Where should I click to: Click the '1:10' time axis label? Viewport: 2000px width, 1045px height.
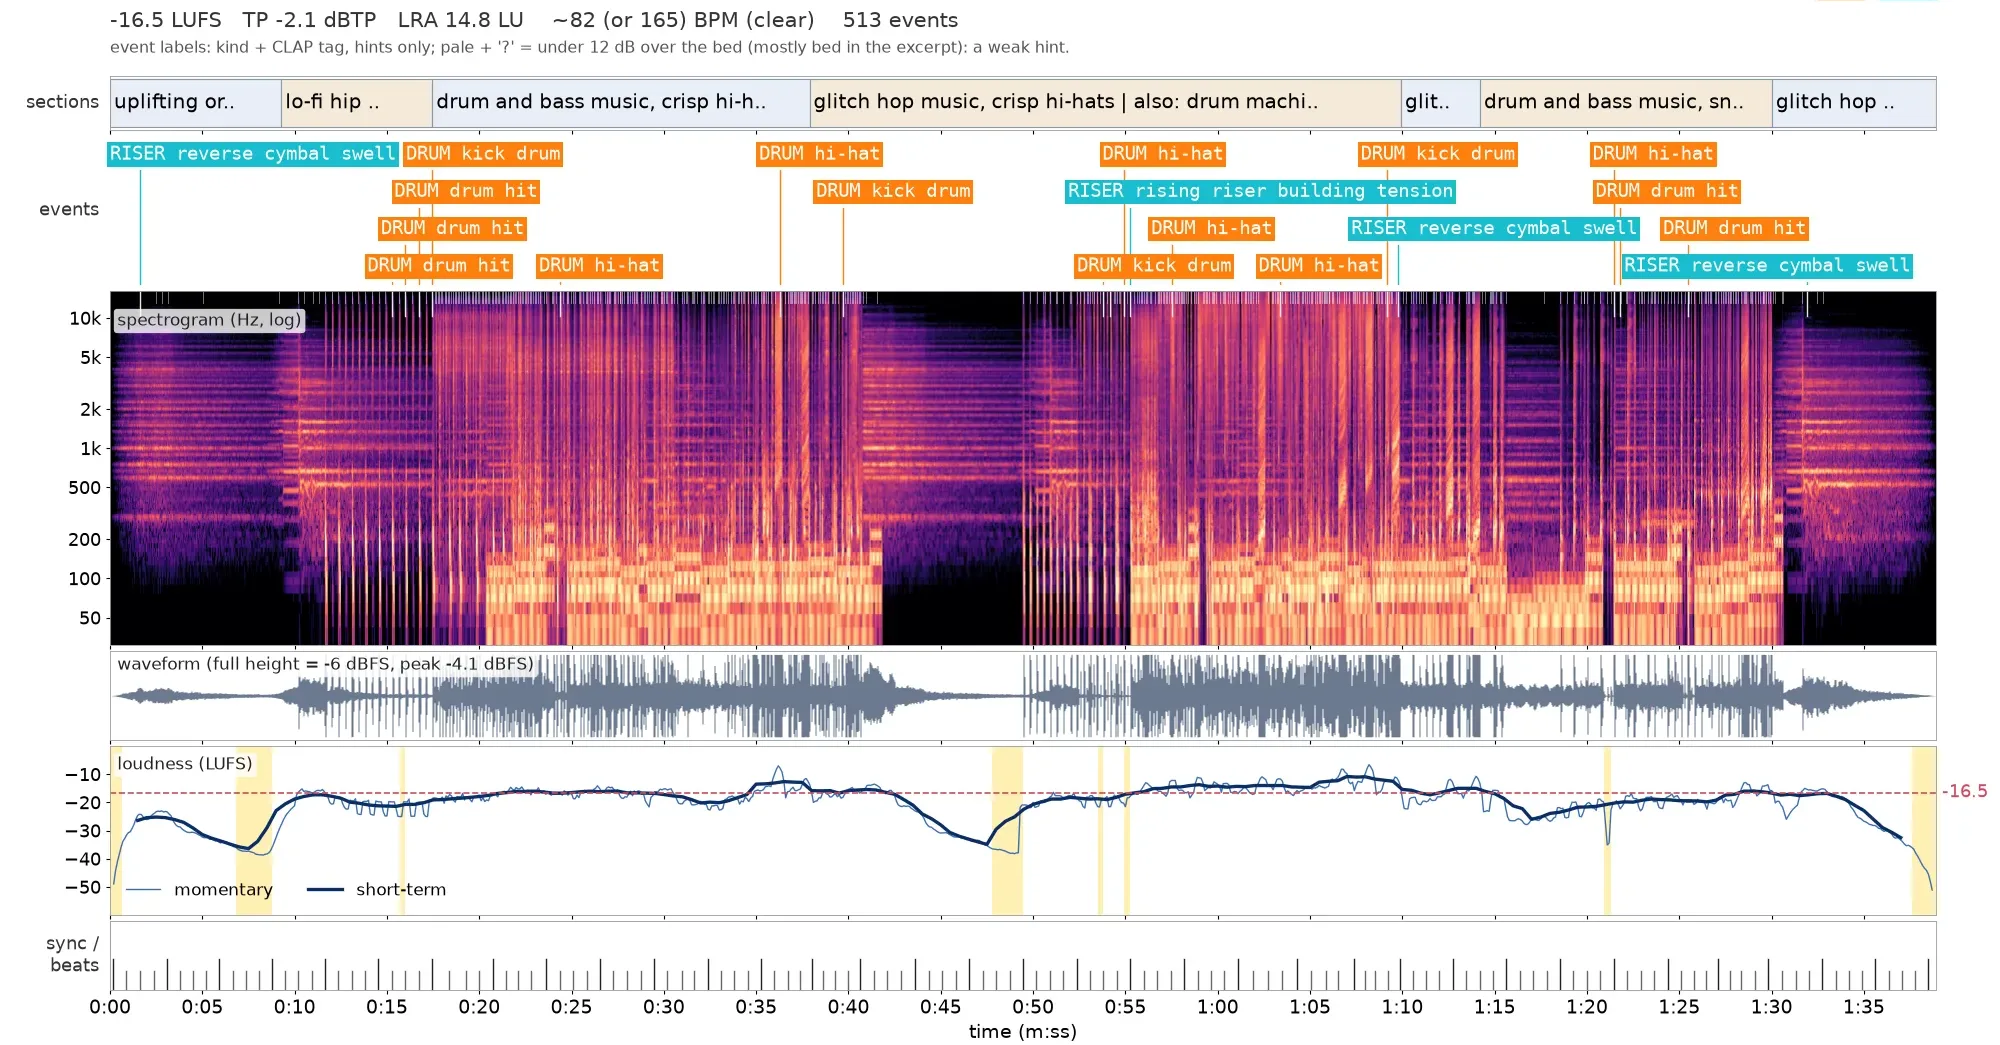tap(1402, 1007)
